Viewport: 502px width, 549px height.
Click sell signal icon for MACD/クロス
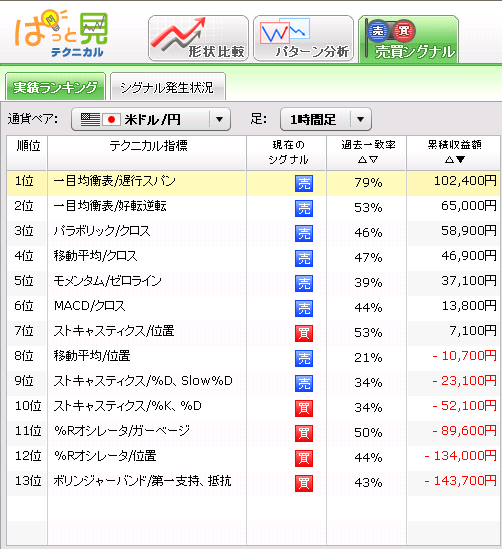point(304,308)
